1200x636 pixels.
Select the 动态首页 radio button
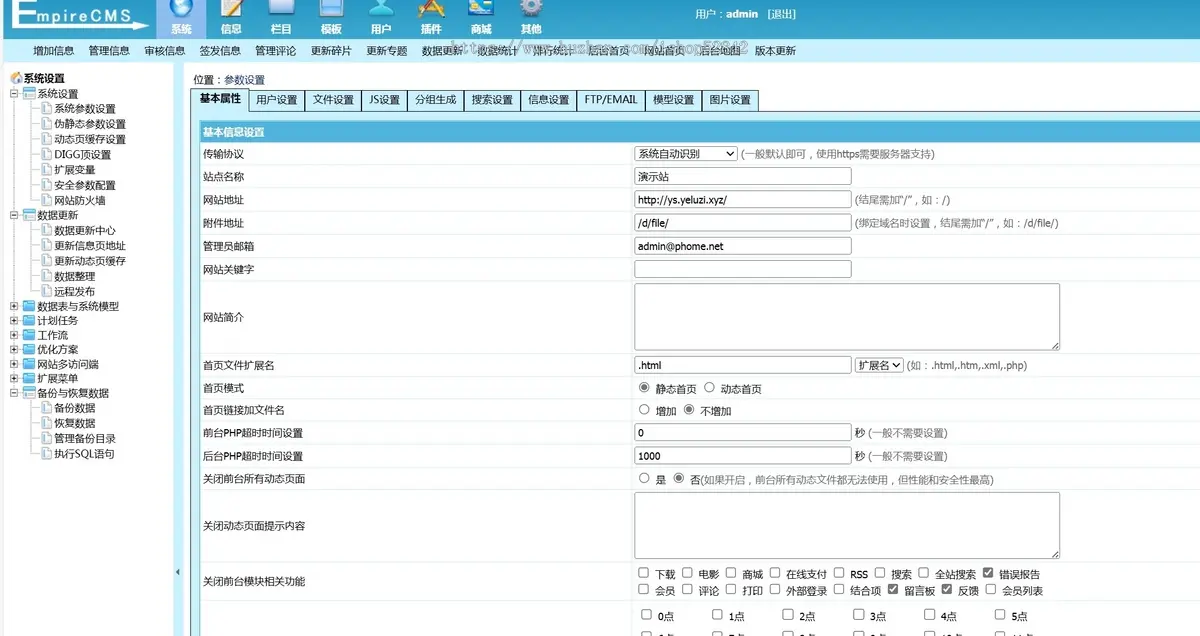(709, 388)
